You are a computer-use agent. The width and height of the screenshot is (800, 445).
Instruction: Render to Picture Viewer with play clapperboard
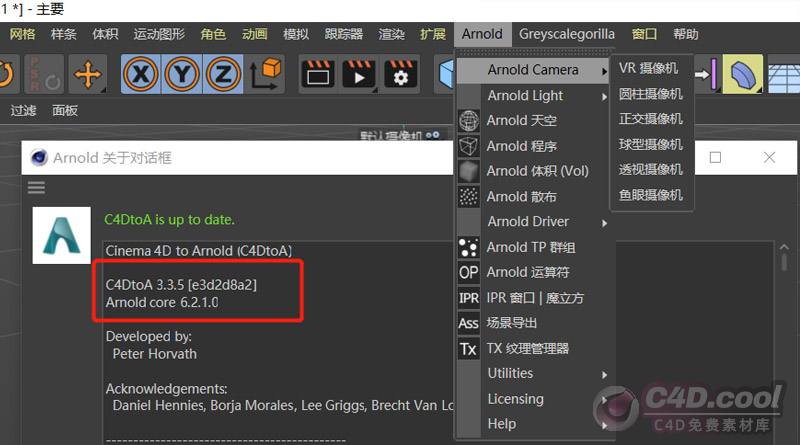click(x=359, y=75)
